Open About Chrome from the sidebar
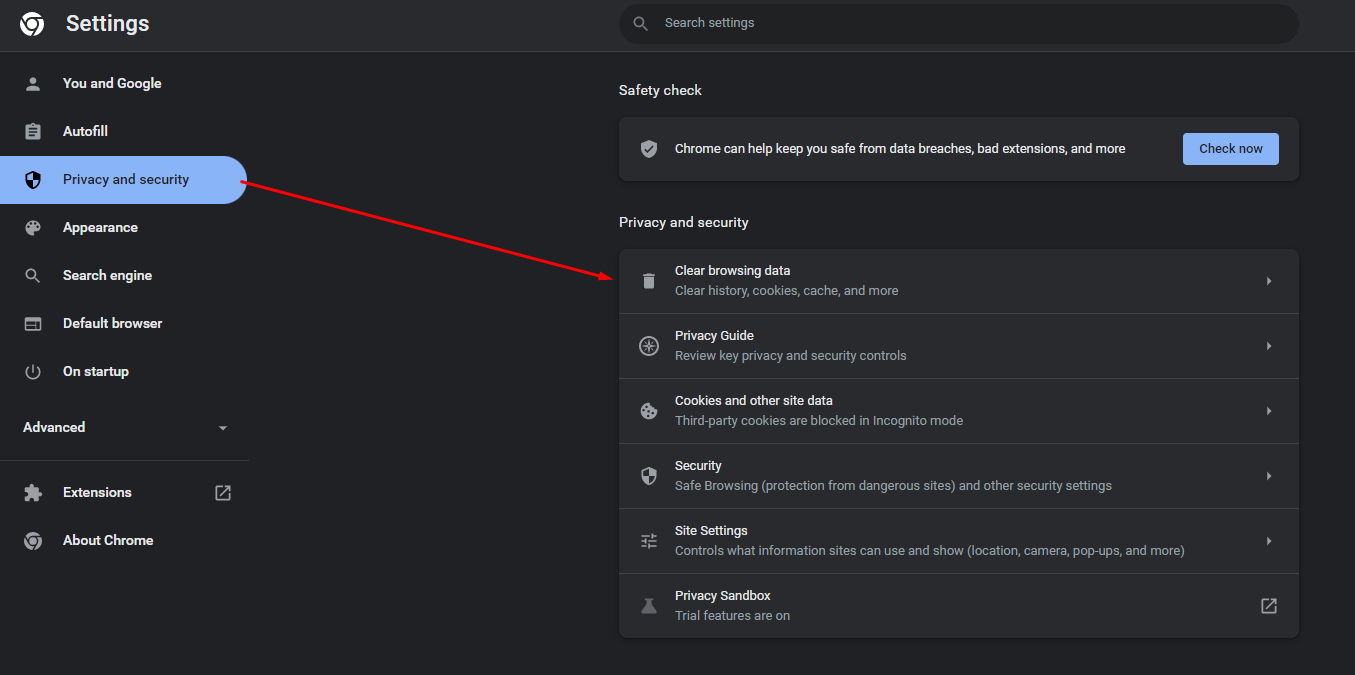1355x675 pixels. pos(123,541)
